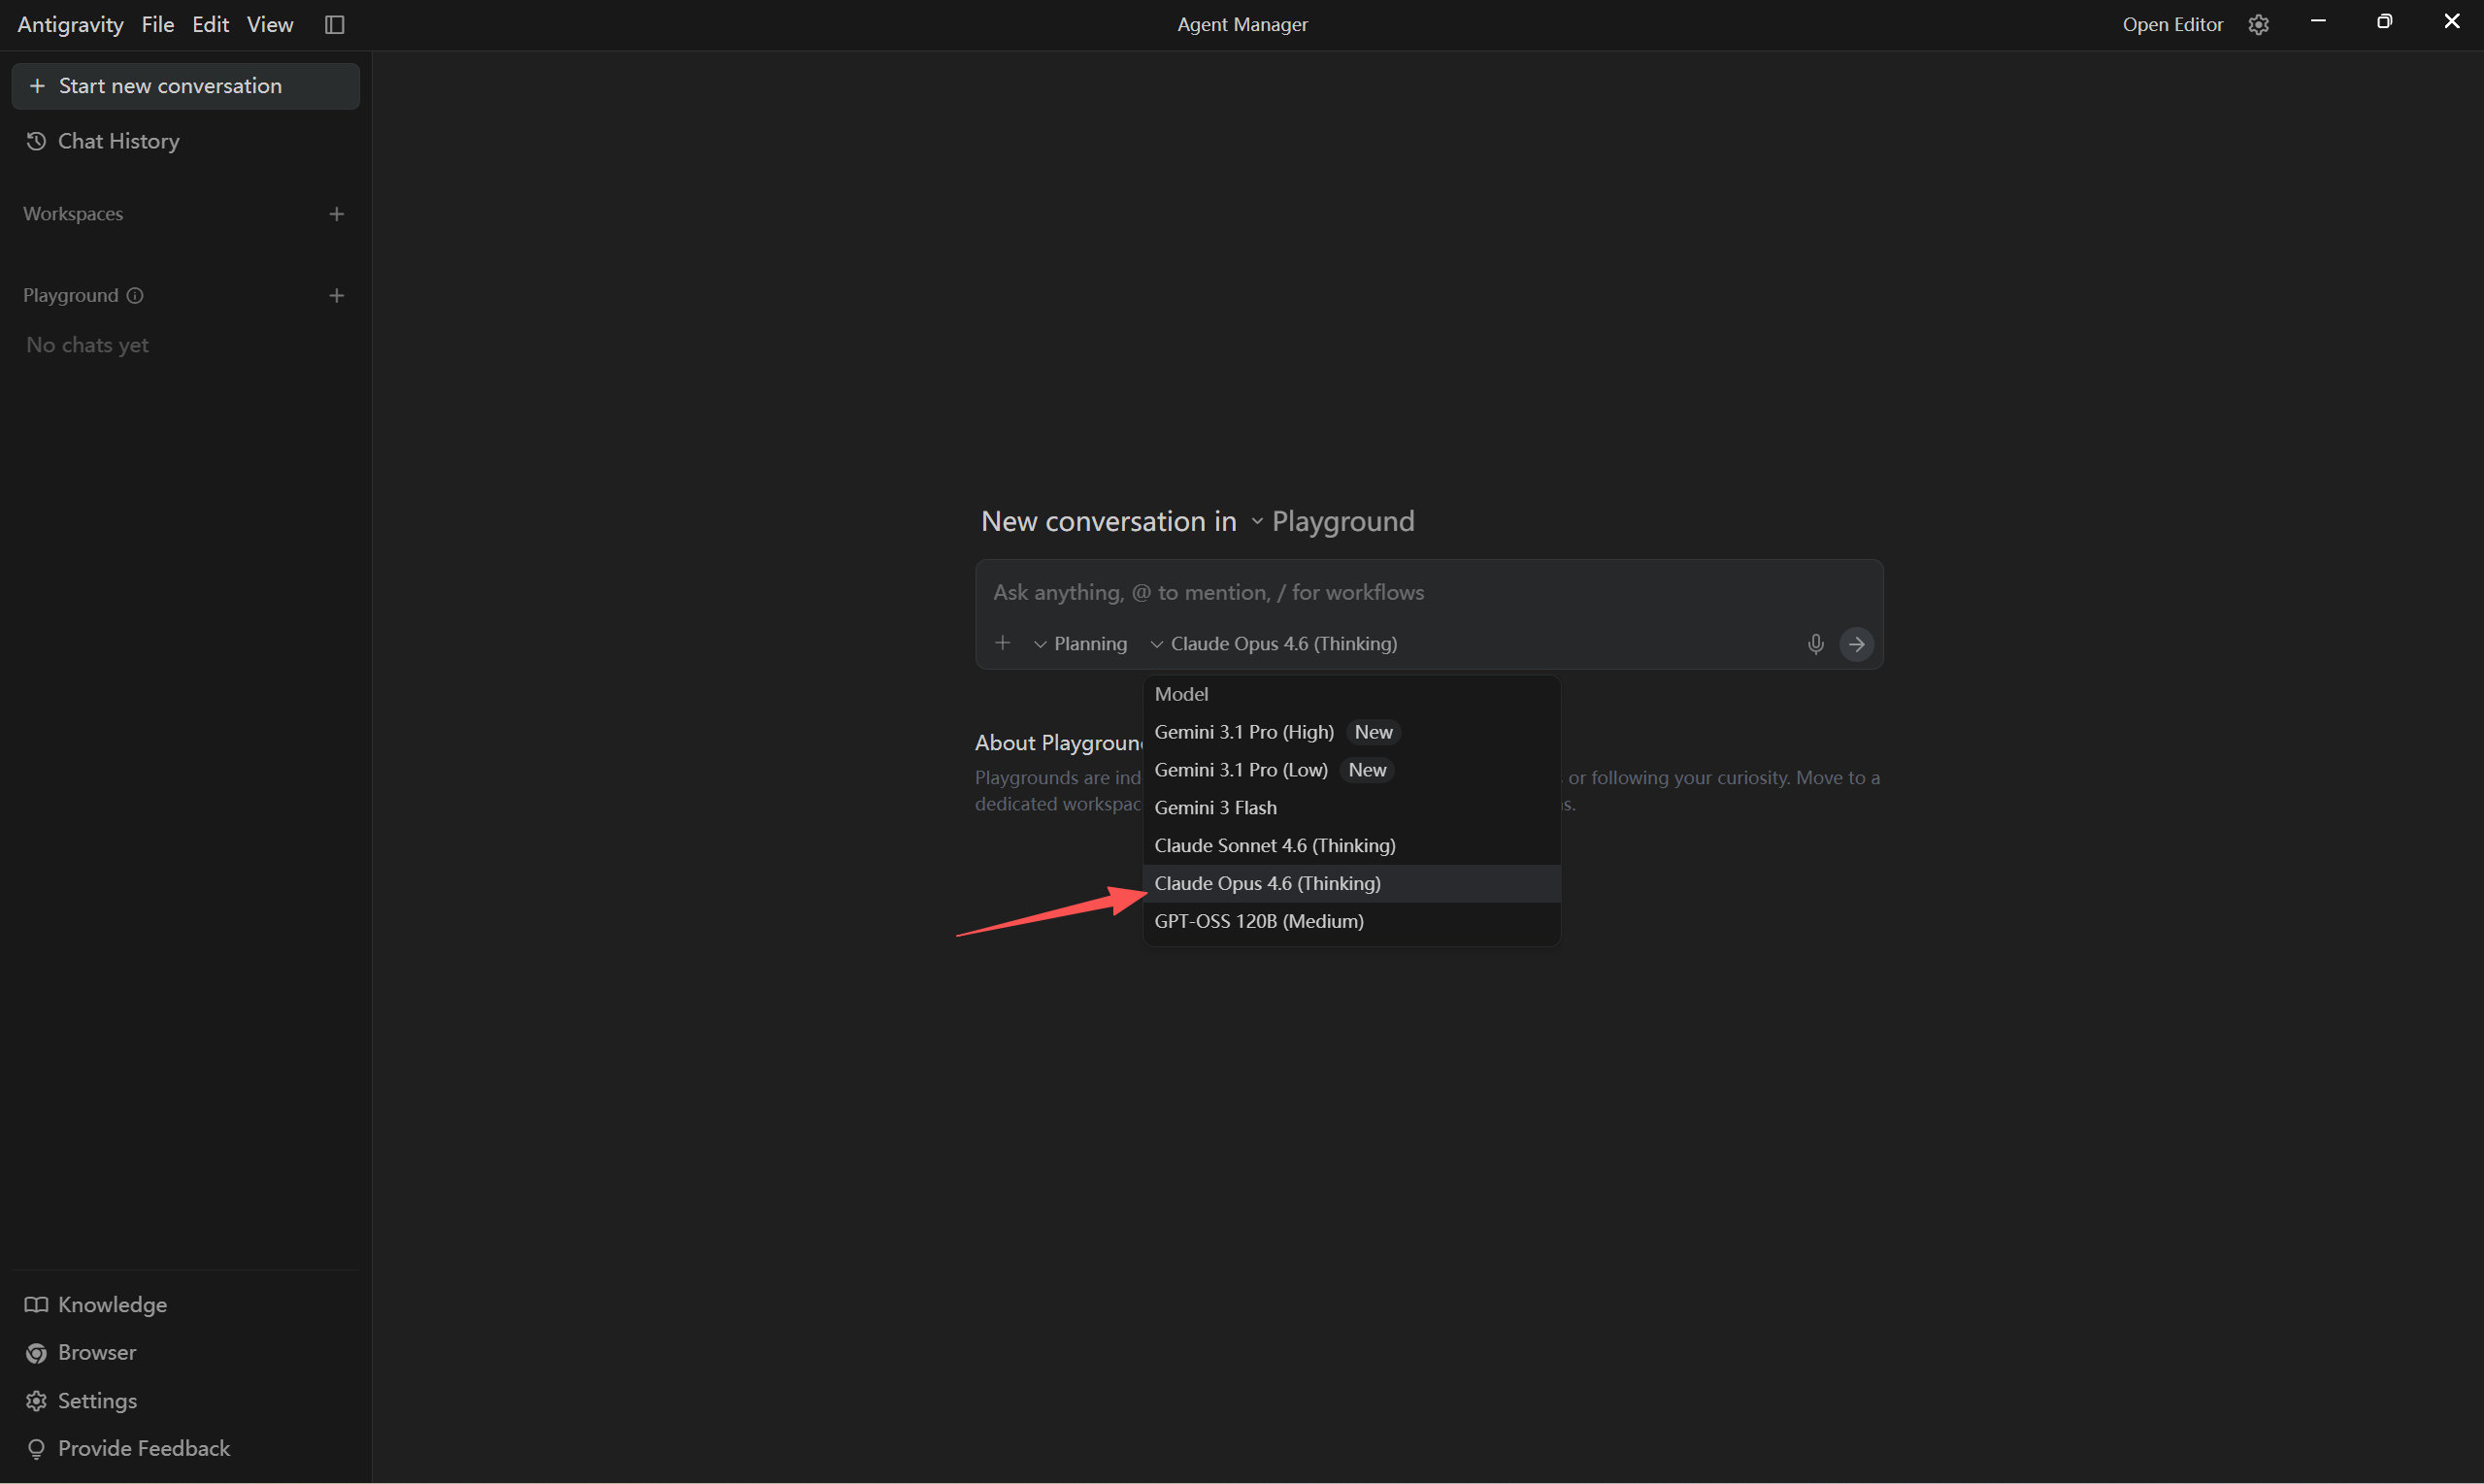Open the Planning mode dropdown
2484x1484 pixels.
coord(1080,644)
